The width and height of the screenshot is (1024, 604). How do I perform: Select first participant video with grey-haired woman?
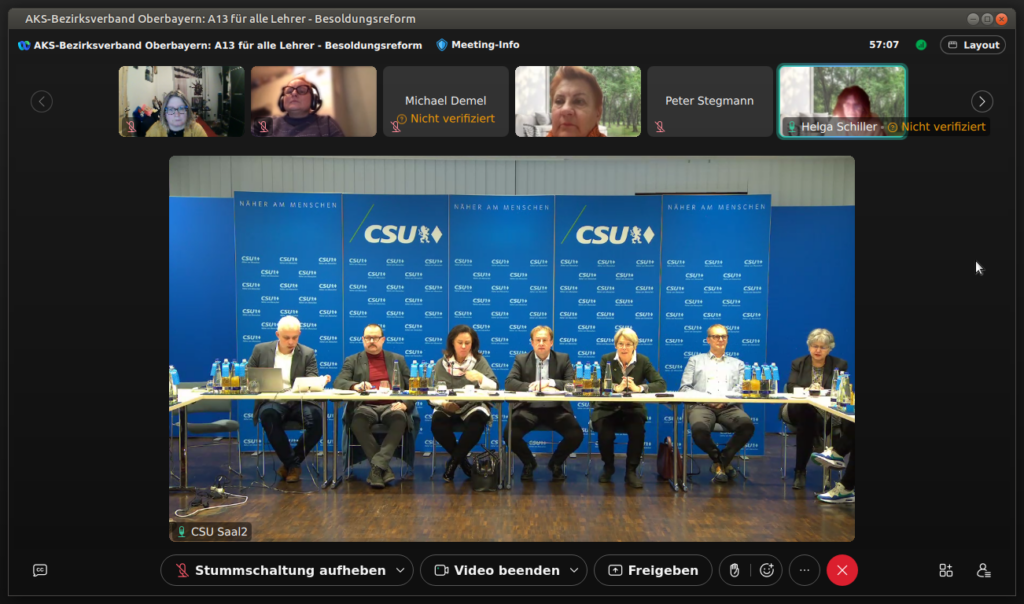[x=182, y=101]
